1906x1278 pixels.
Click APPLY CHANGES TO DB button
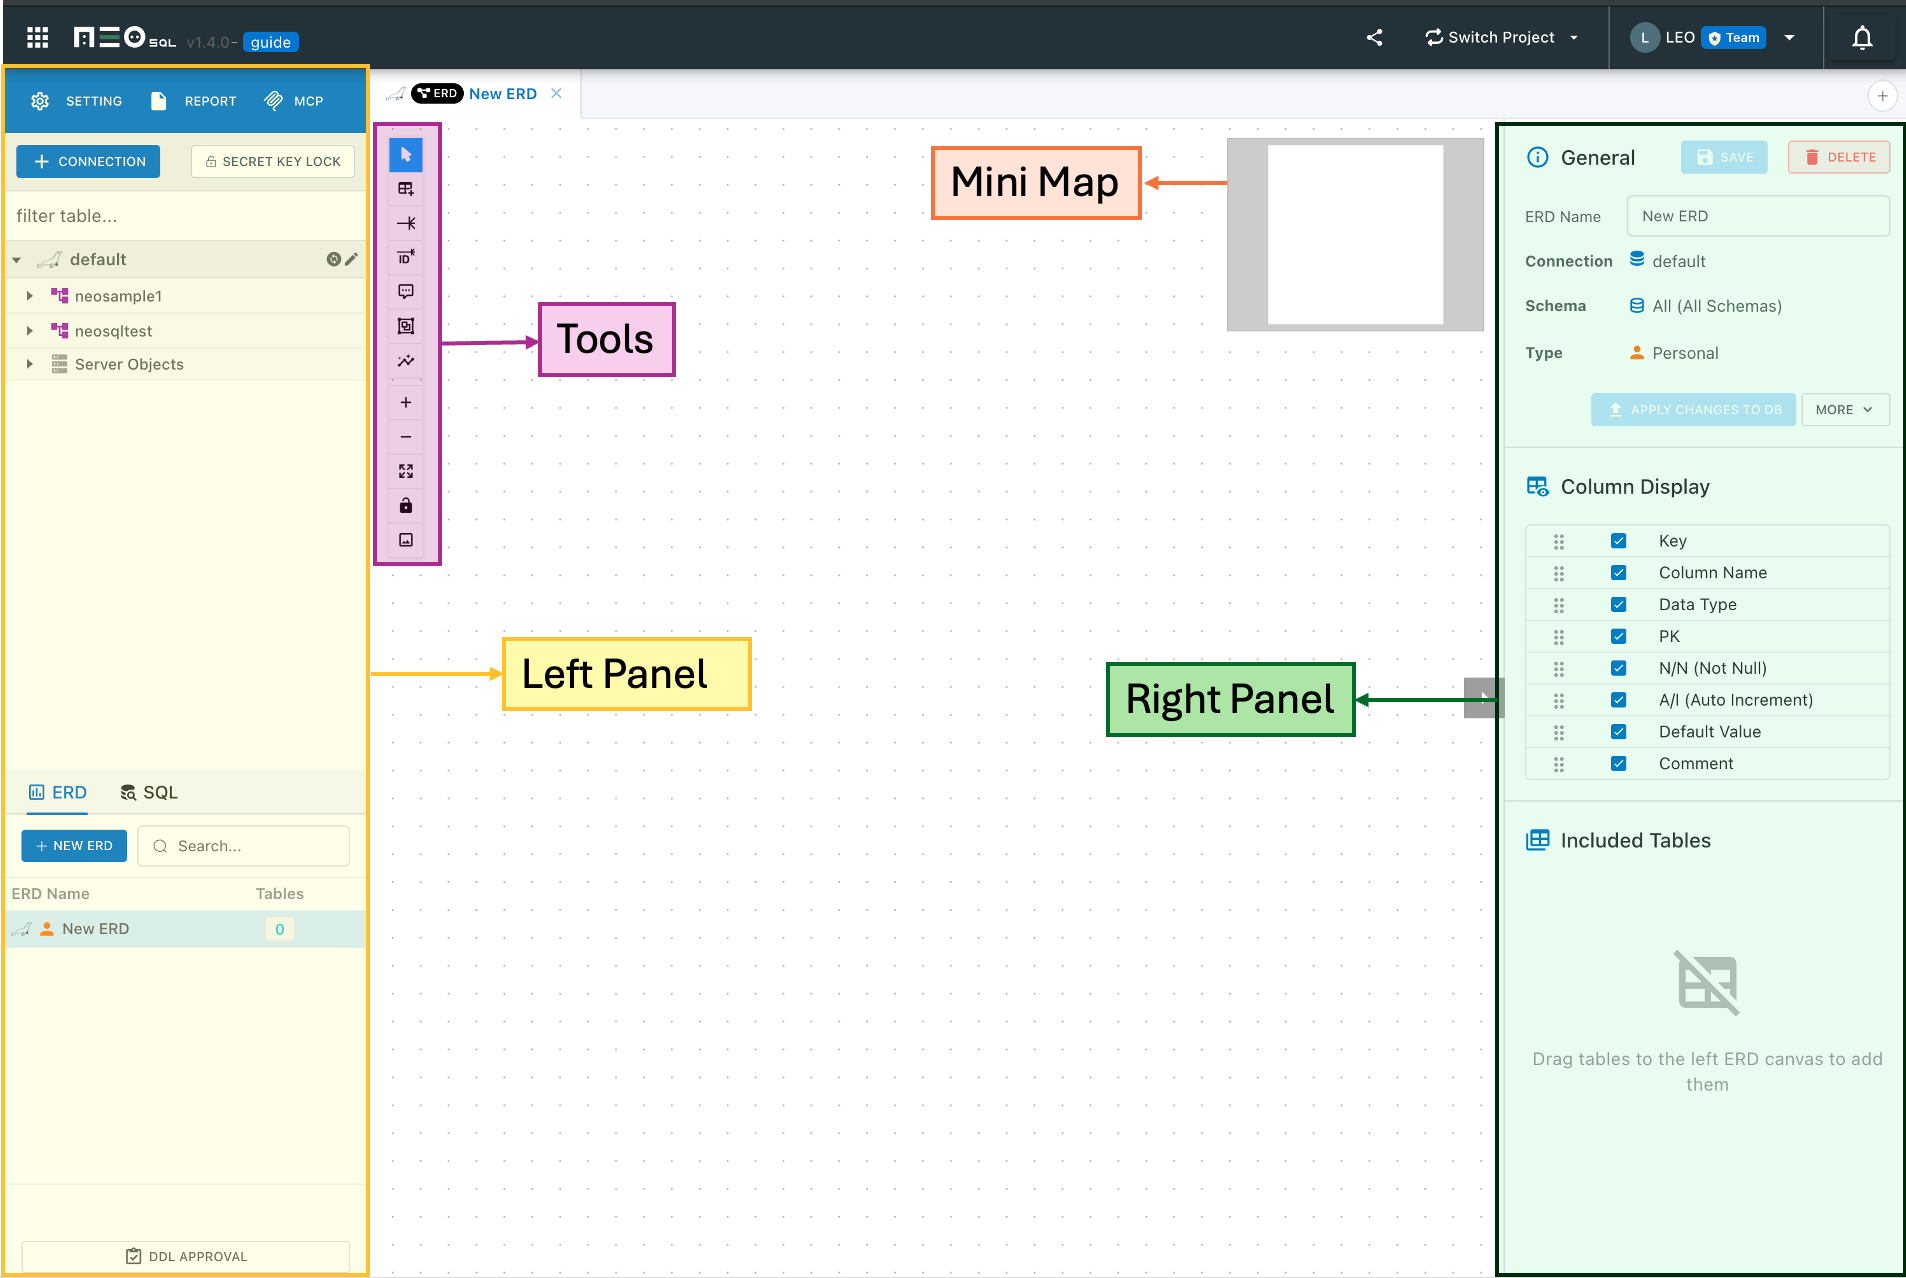1694,410
